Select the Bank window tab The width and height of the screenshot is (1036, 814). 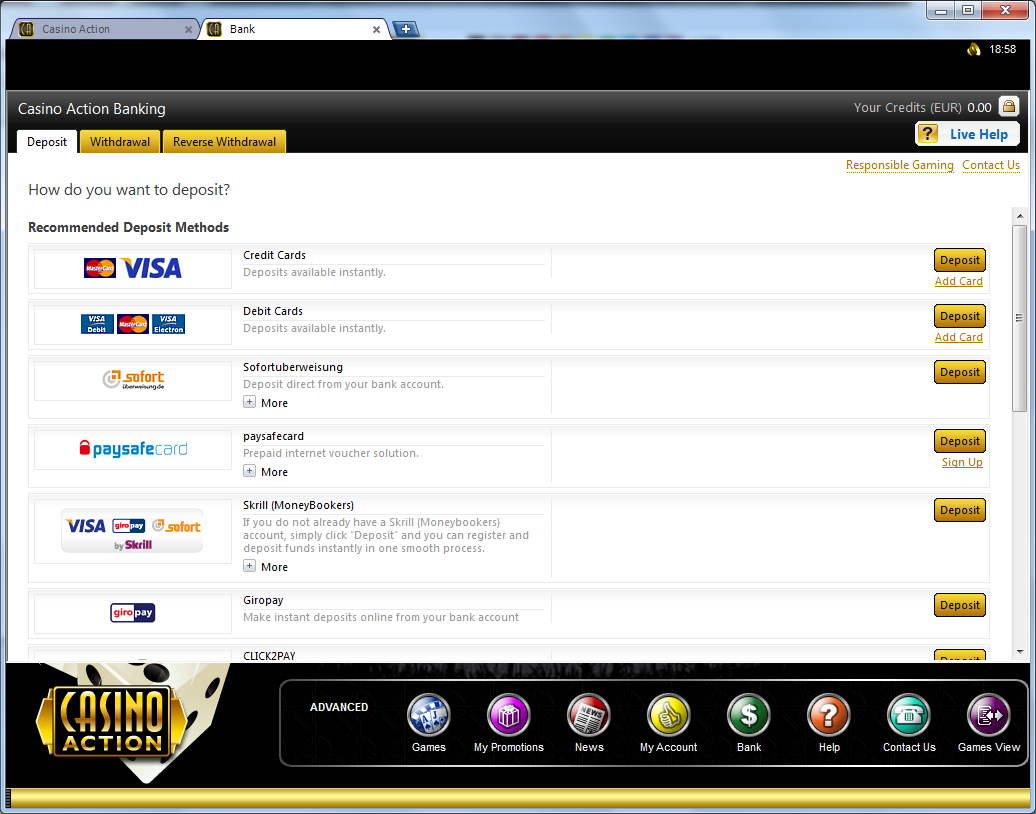296,29
